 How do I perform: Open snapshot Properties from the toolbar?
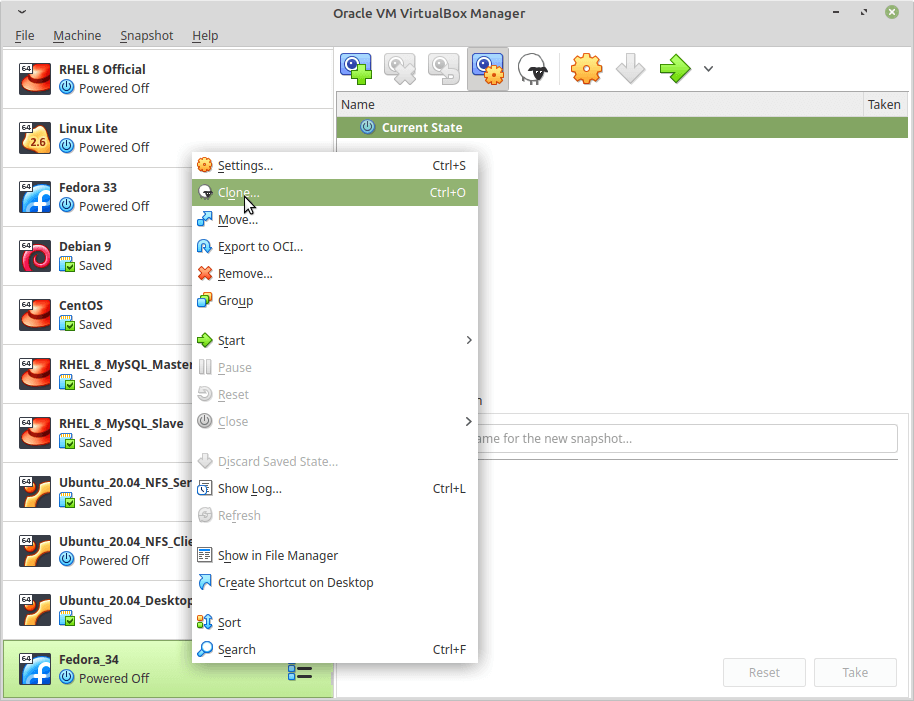tap(488, 69)
